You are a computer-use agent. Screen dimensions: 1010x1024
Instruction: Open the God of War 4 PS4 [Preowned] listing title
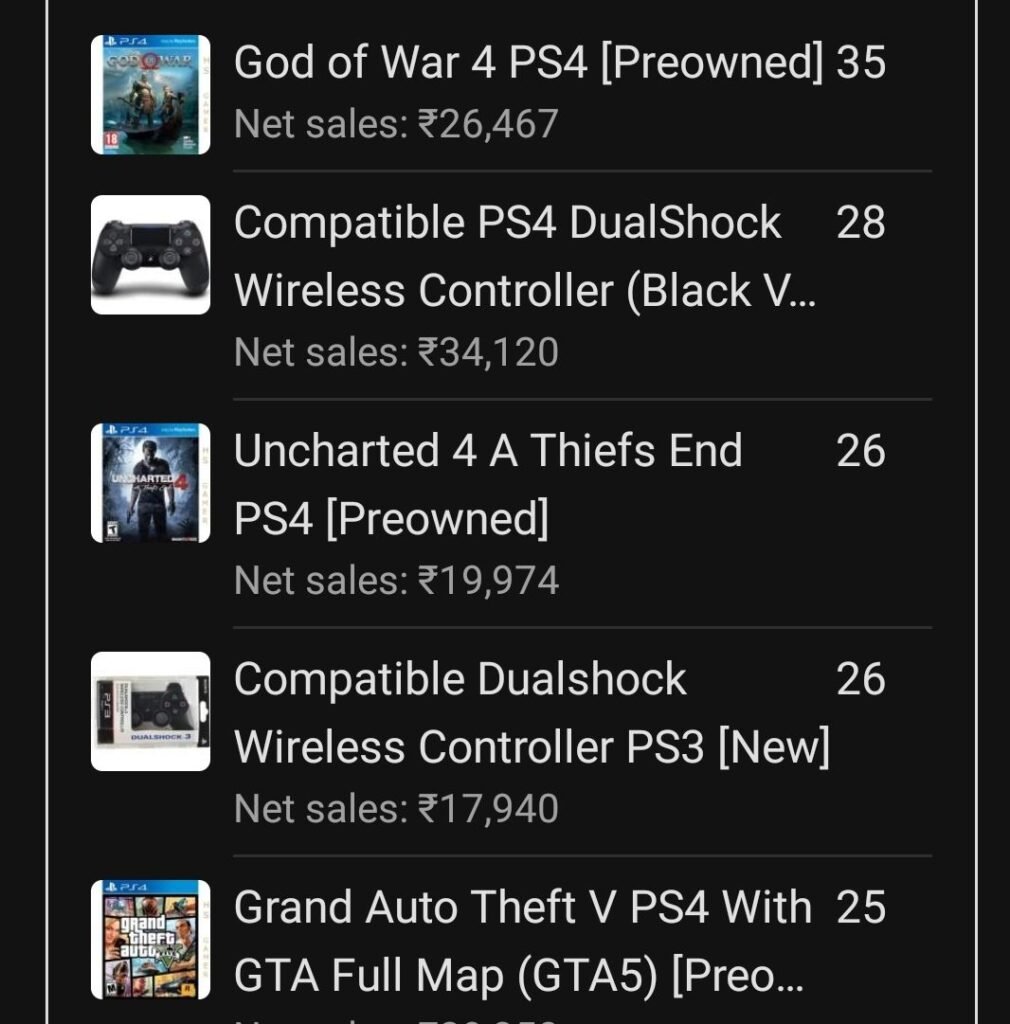tap(528, 63)
